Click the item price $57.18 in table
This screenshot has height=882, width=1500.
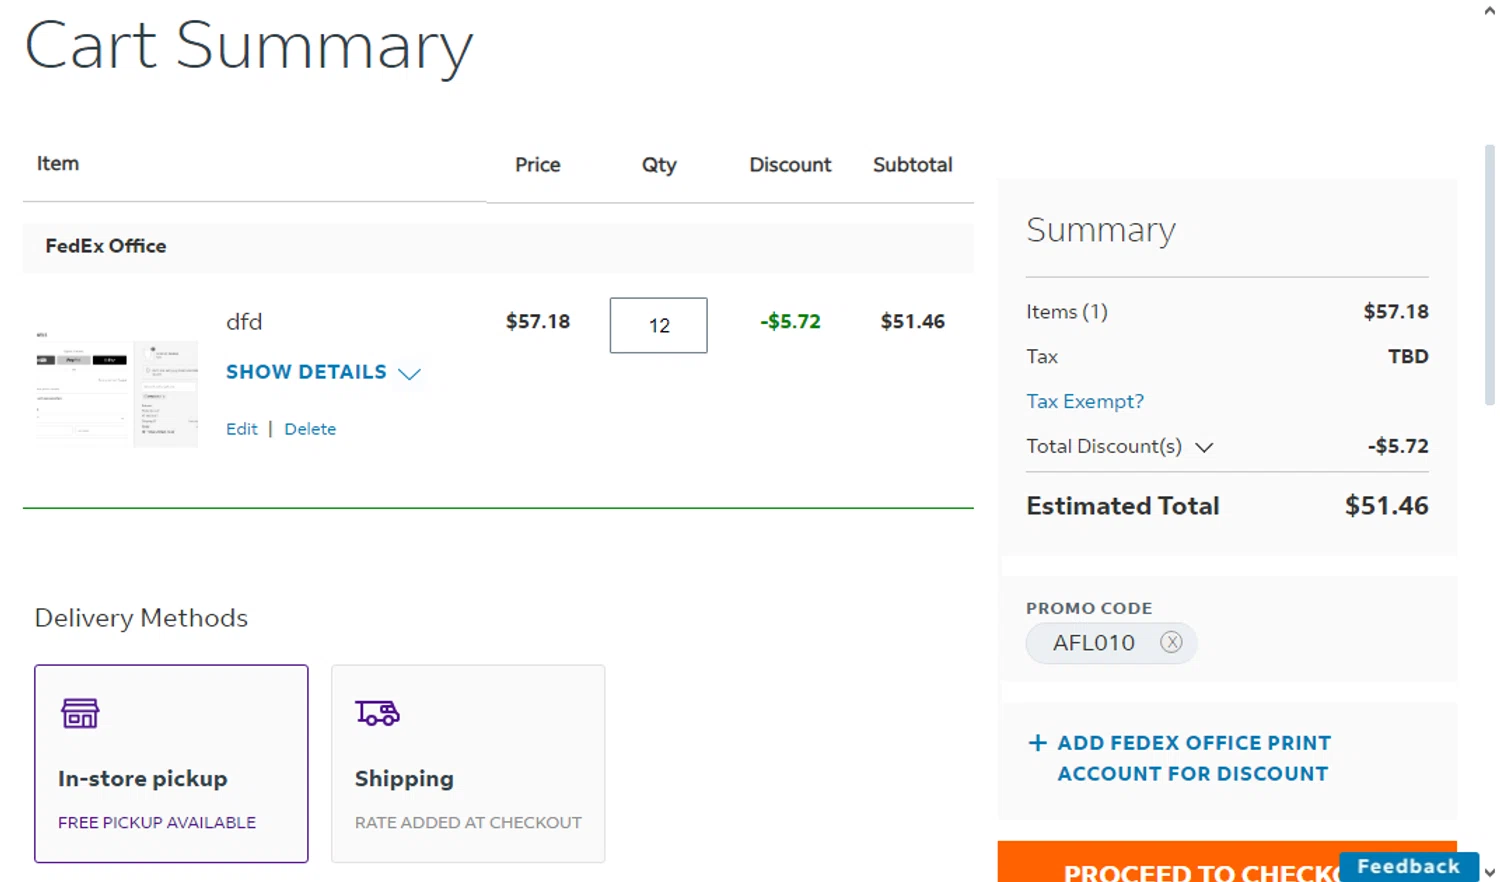(538, 321)
